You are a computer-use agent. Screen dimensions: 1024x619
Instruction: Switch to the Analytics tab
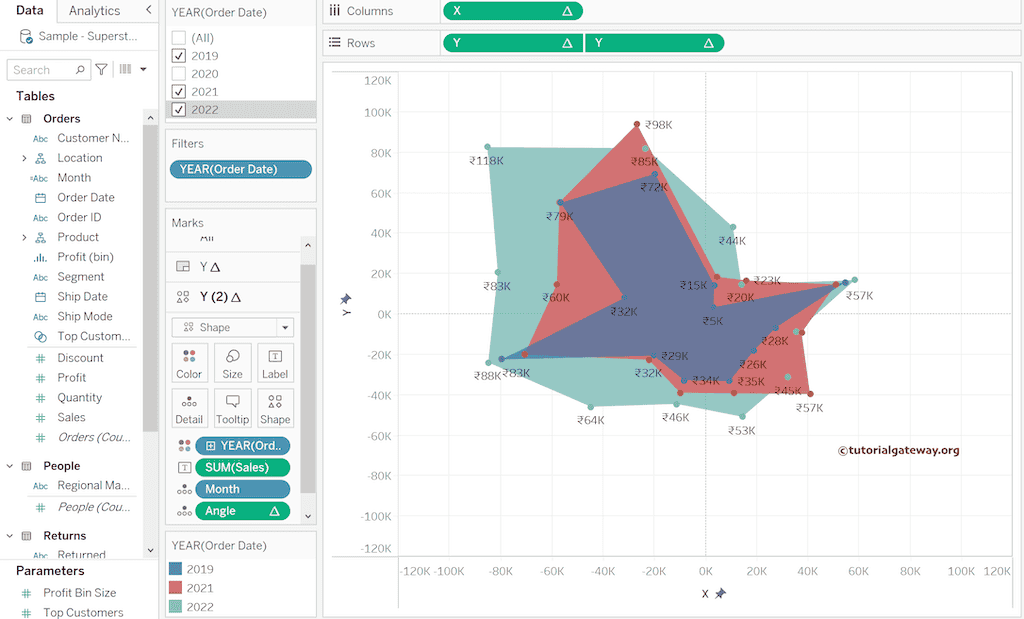coord(94,11)
